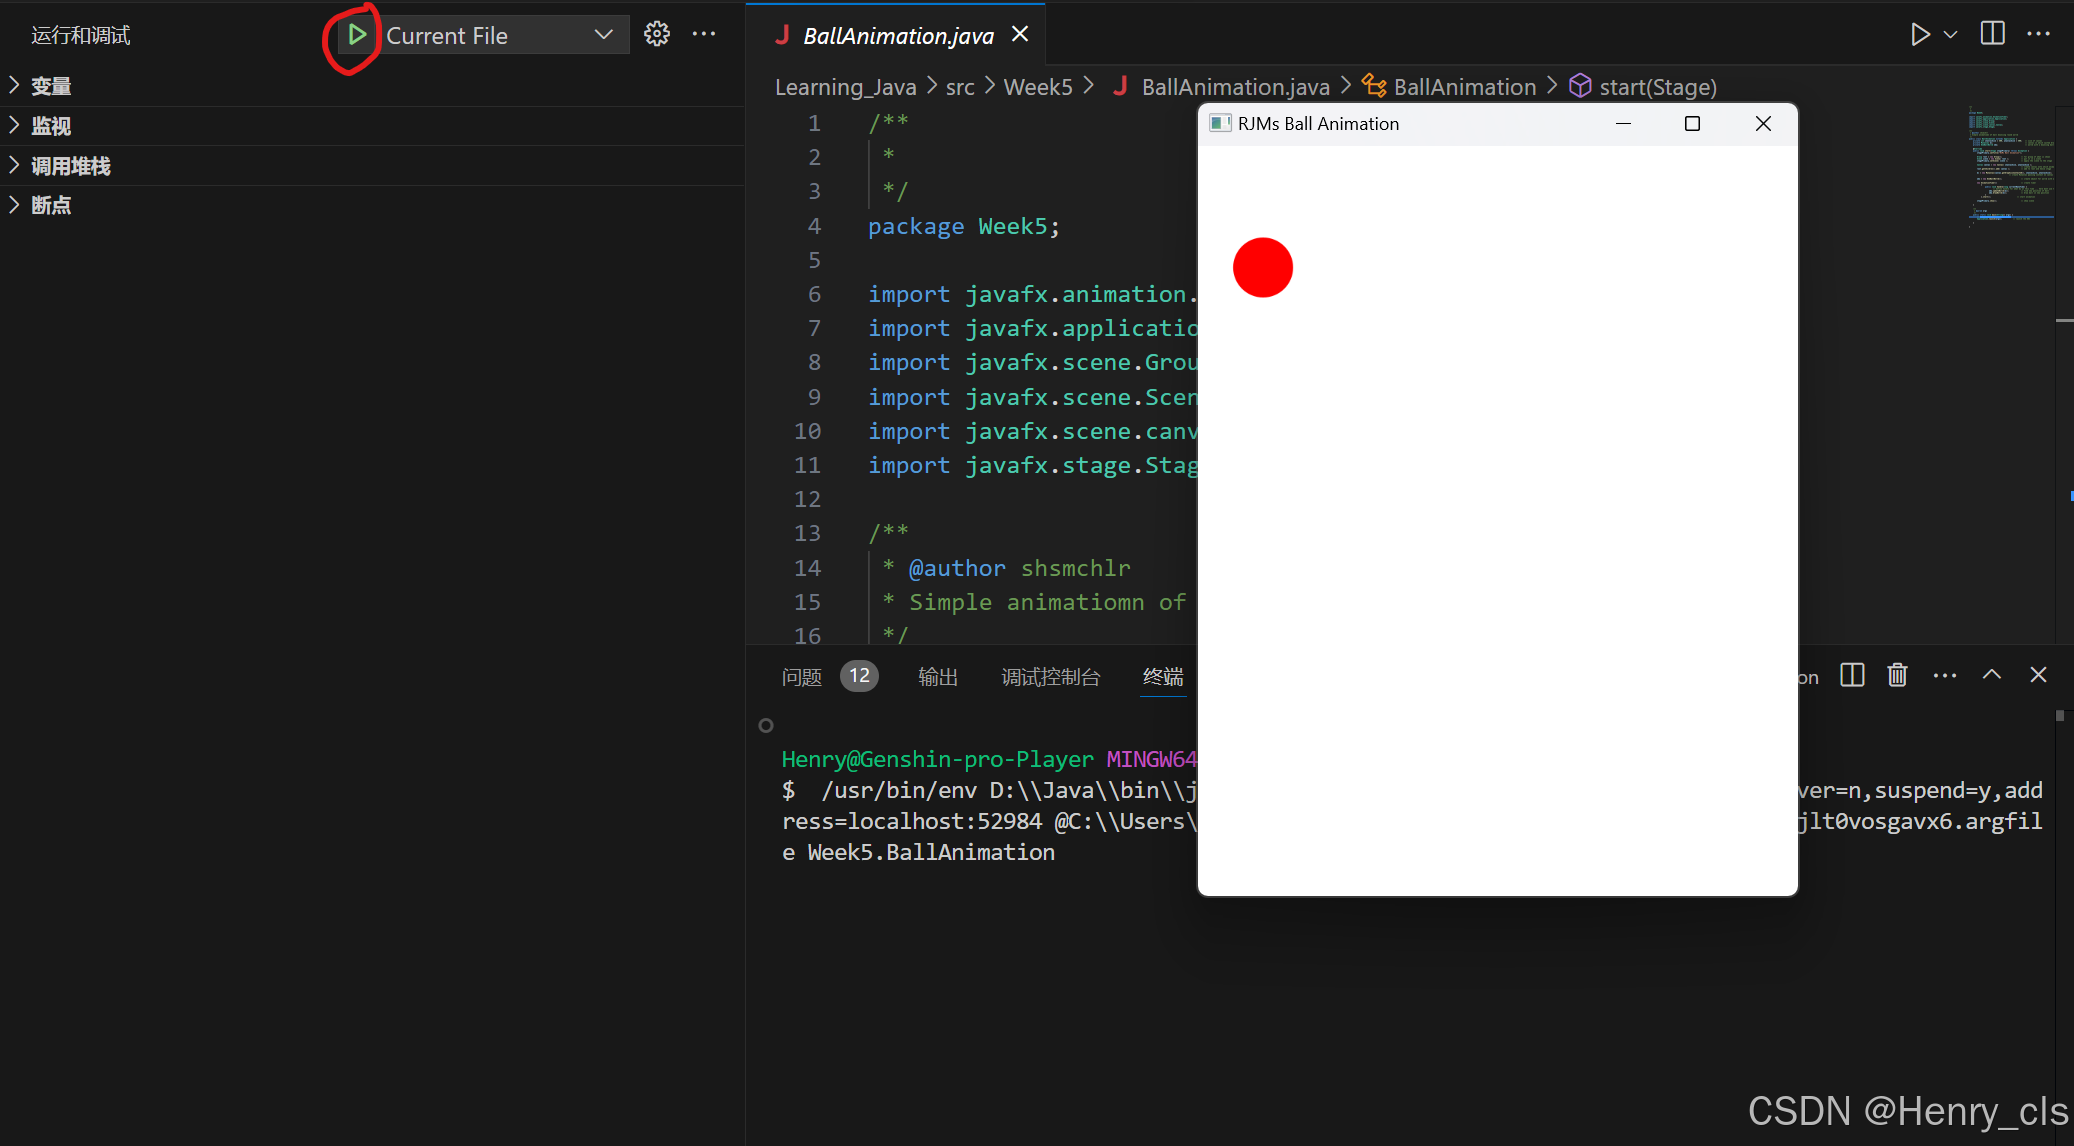Screen dimensions: 2074x1146
Task: Maximize panel with the up chevron
Action: click(x=1991, y=676)
